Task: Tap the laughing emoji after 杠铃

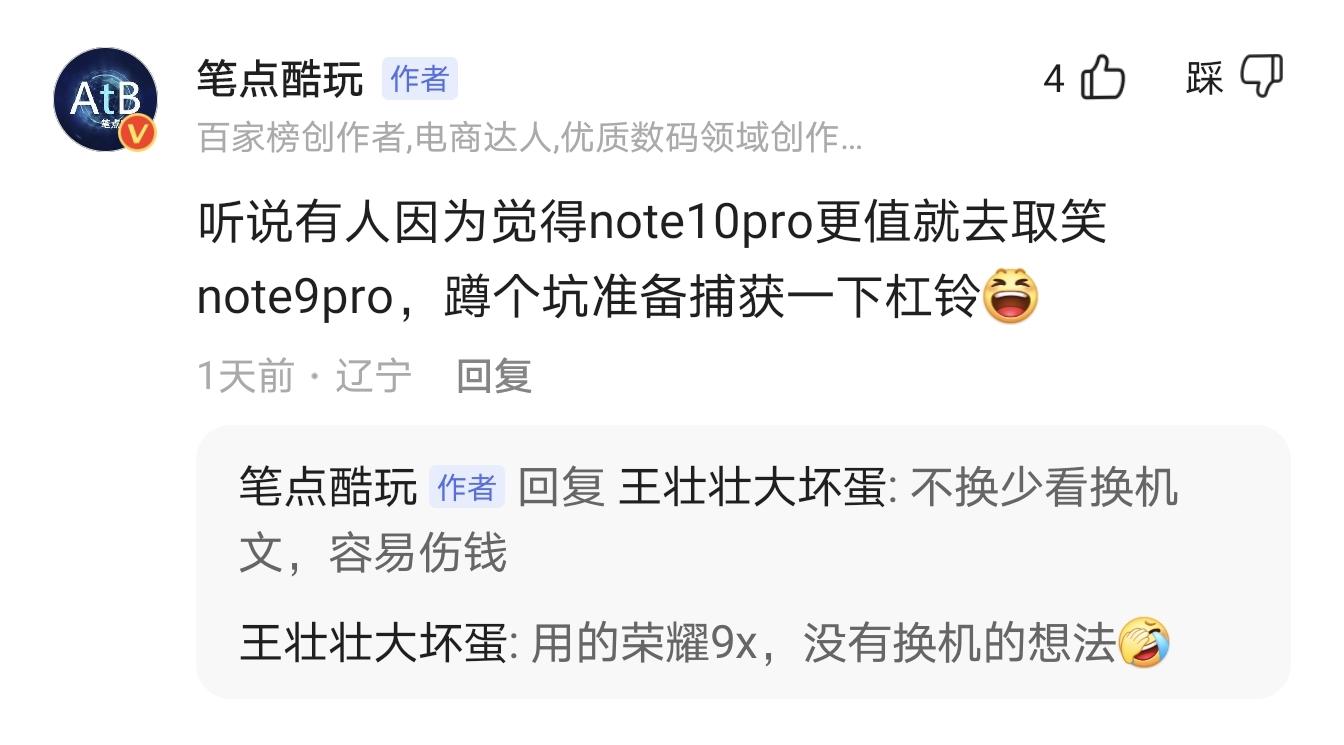Action: point(1011,298)
